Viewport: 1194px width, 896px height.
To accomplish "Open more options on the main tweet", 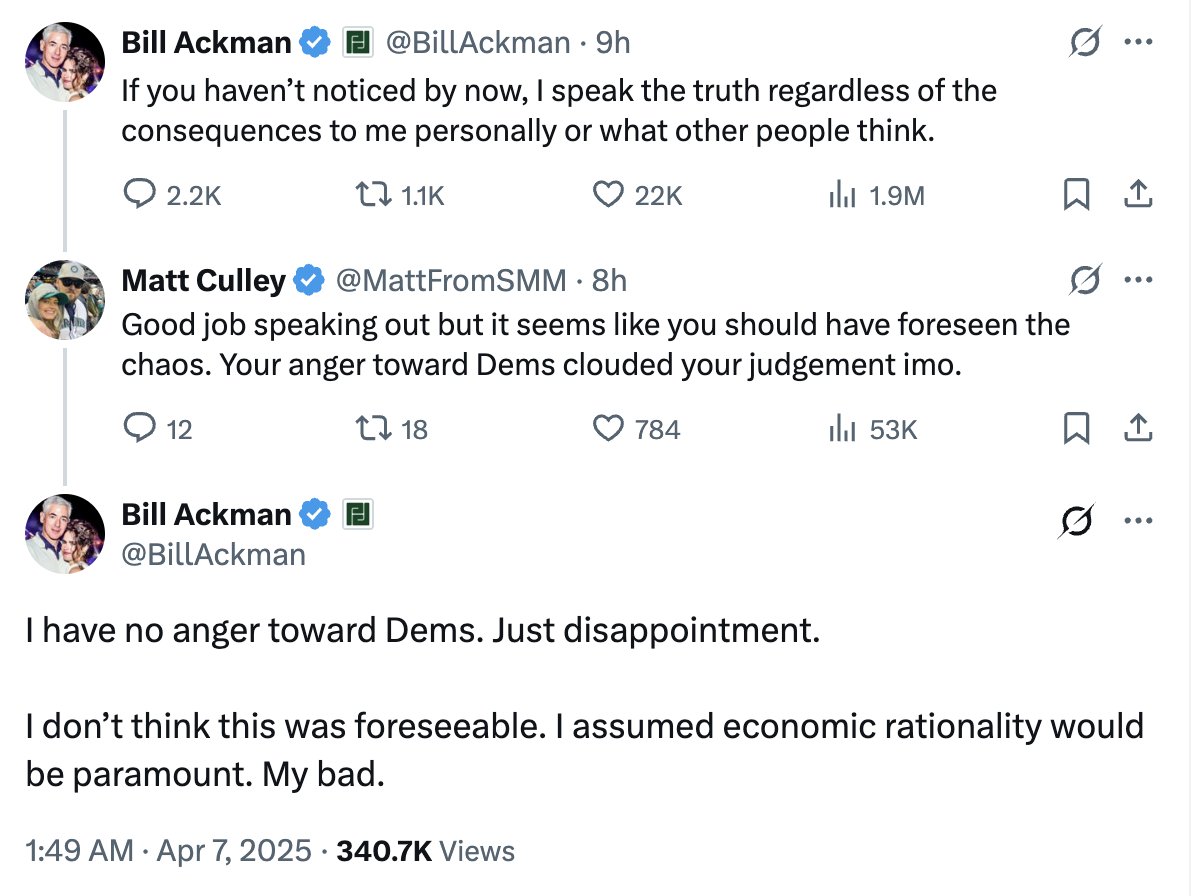I will click(x=1138, y=519).
